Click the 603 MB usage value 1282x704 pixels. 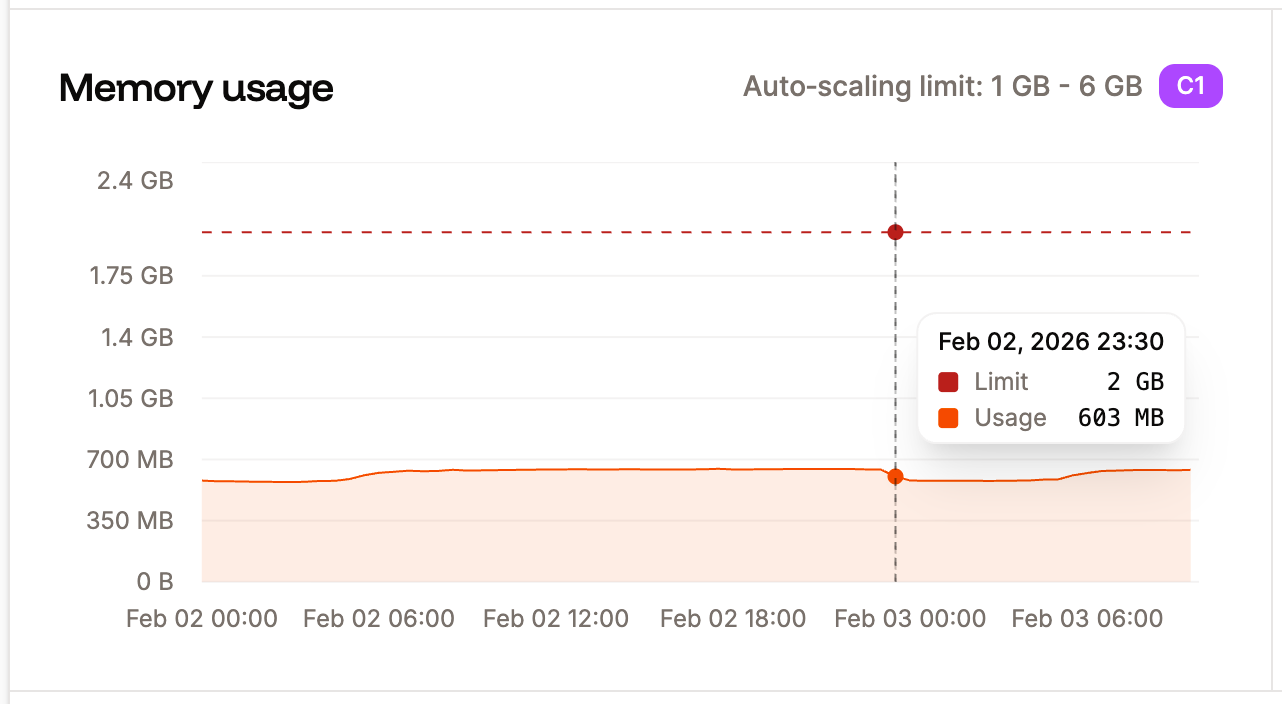click(1122, 418)
